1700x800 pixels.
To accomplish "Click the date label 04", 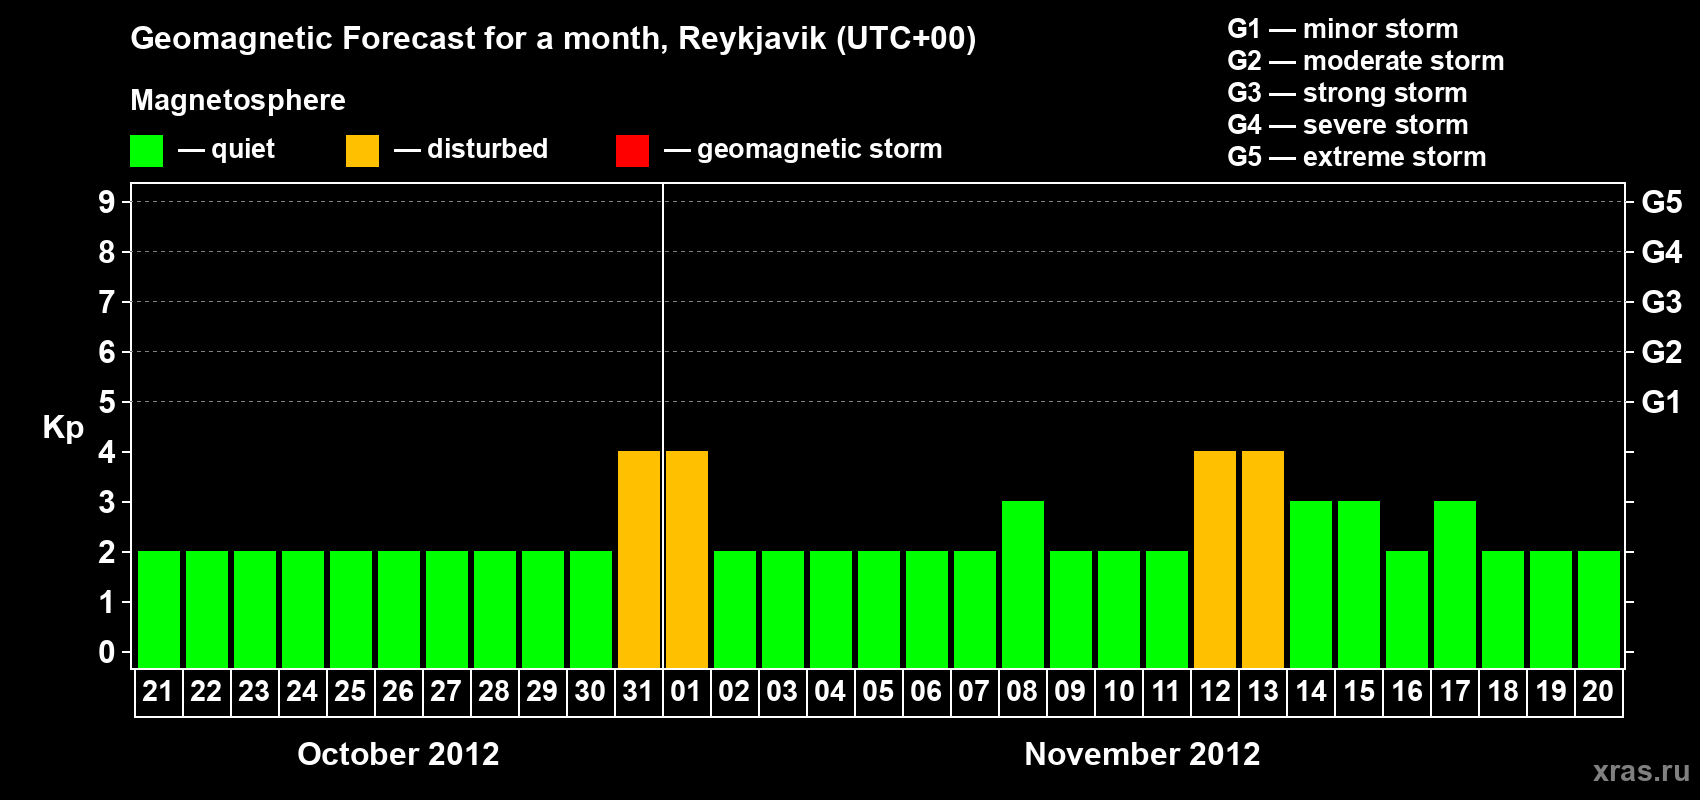I will point(830,692).
